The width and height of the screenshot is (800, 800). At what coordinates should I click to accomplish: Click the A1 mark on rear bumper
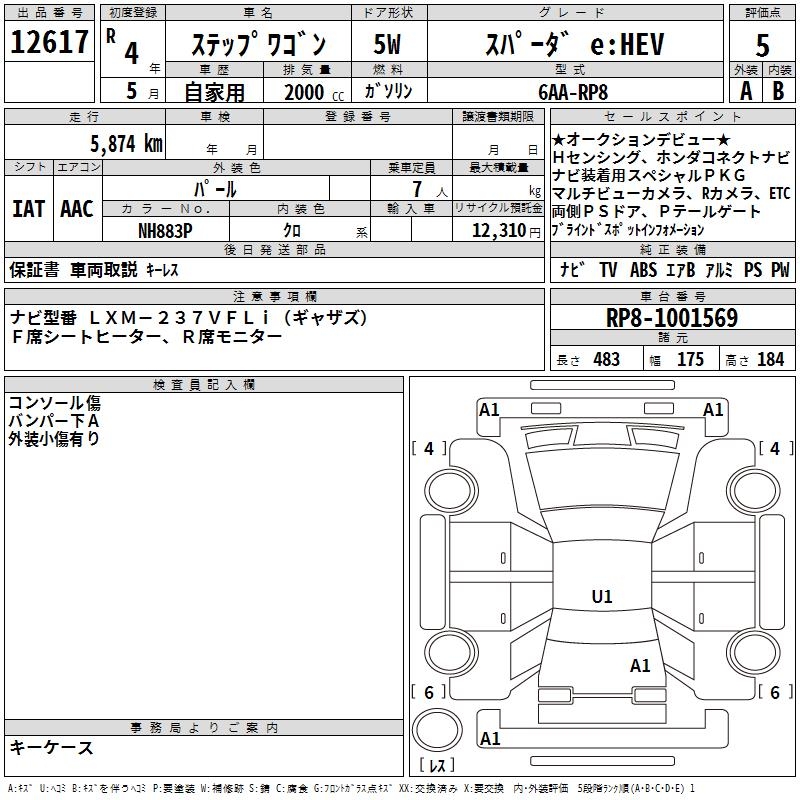click(490, 738)
